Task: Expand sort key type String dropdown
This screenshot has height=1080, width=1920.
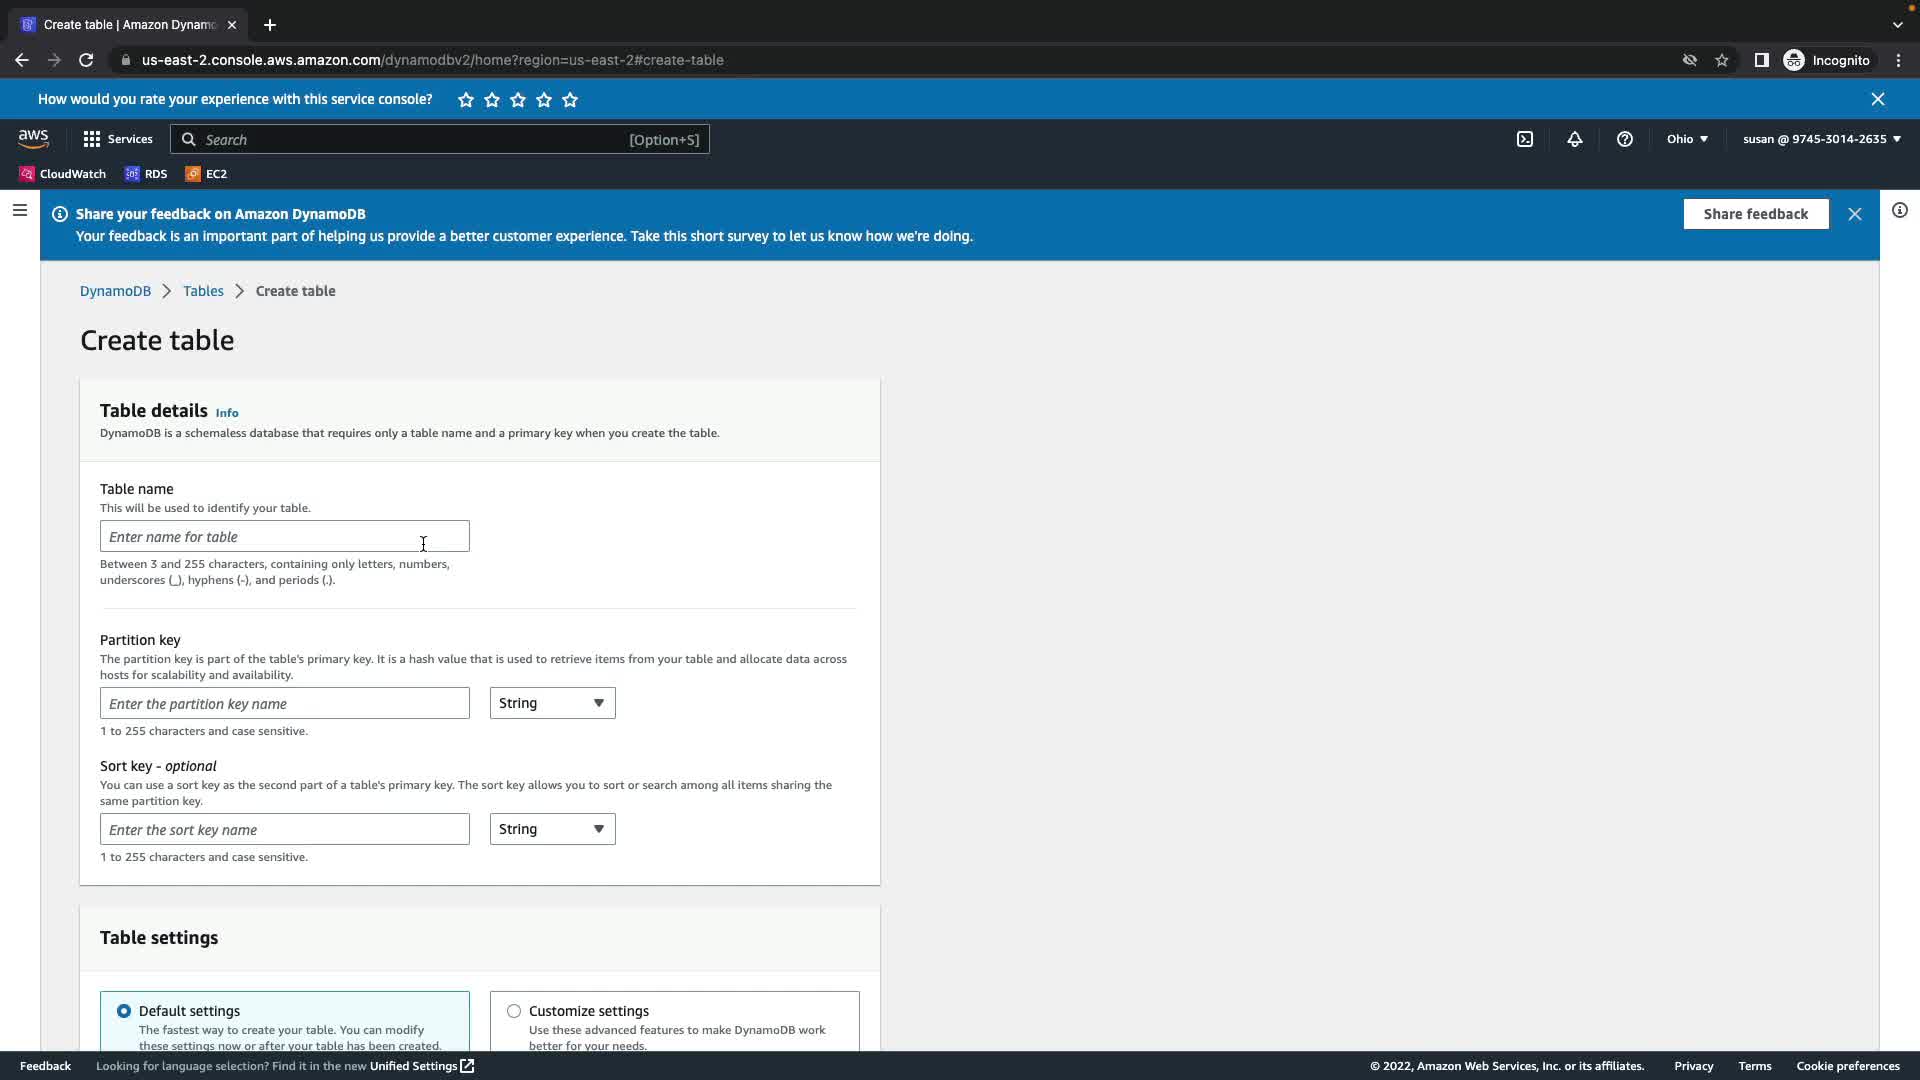Action: (552, 829)
